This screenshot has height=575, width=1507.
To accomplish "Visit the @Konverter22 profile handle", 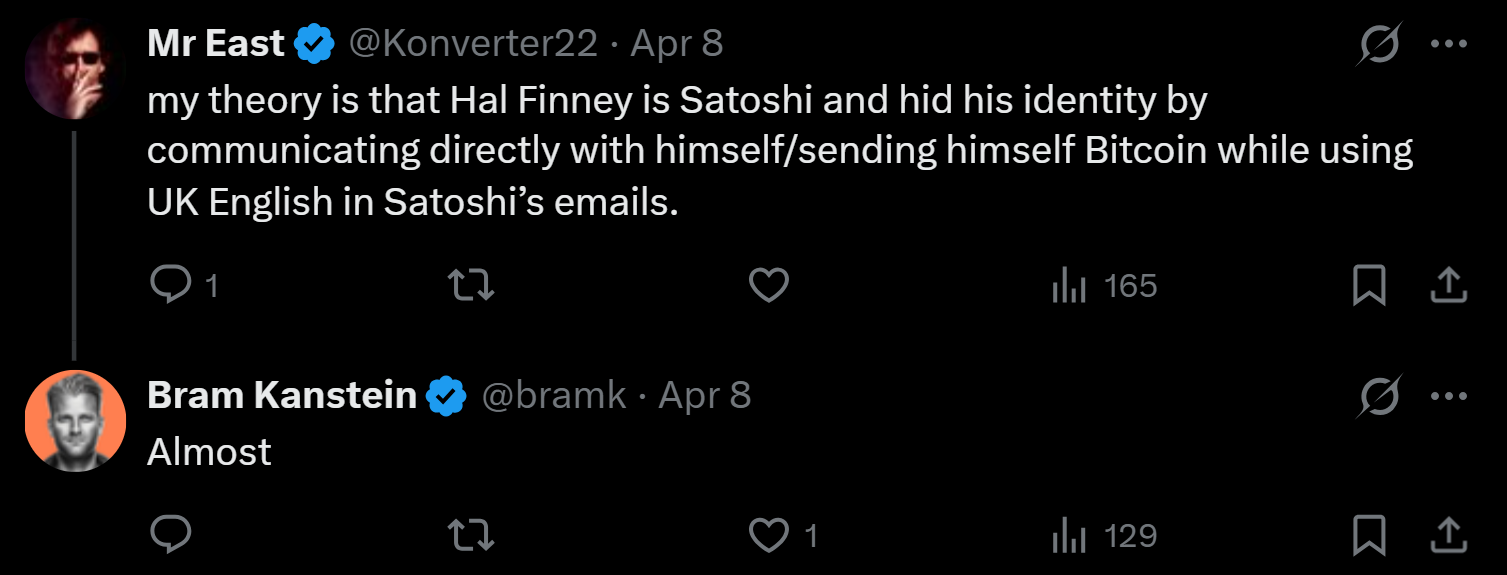I will tap(472, 44).
